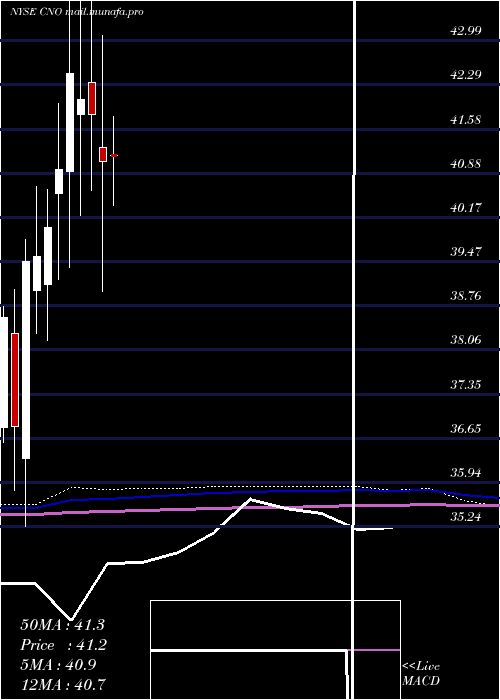Image resolution: width=500 pixels, height=700 pixels.
Task: Click the 12MA : 40.7 readout
Action: pos(63,684)
